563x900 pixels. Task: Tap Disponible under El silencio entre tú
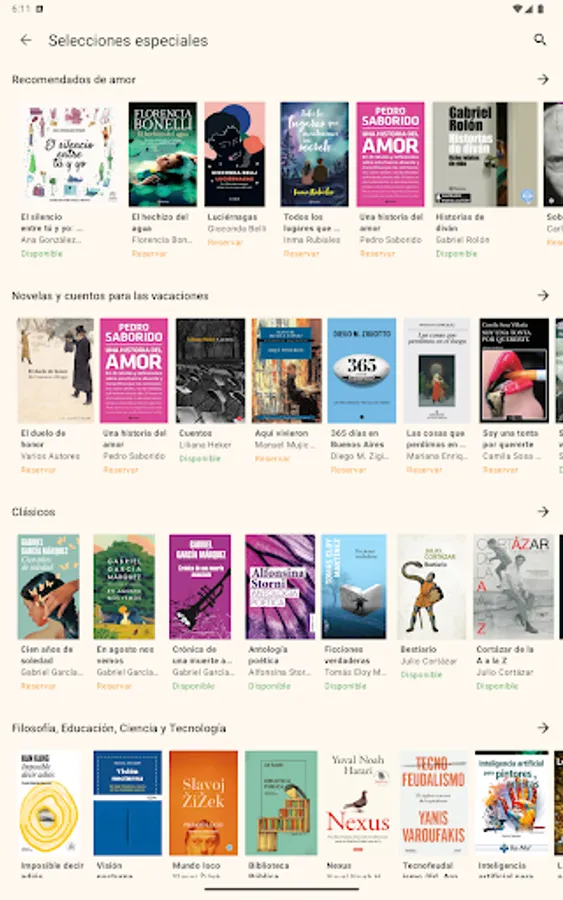tap(42, 253)
